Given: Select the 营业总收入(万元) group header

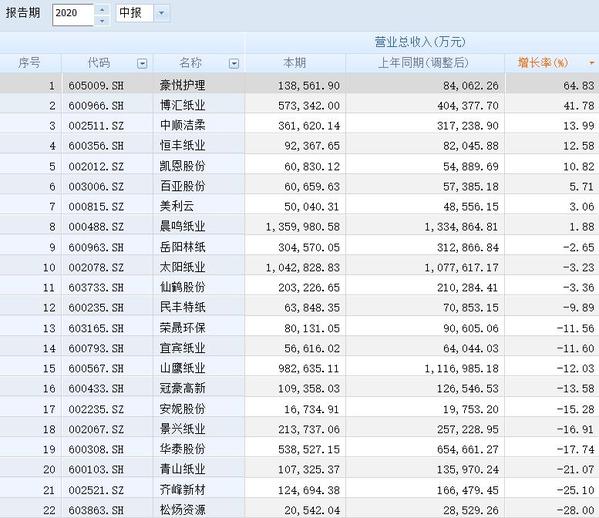Looking at the screenshot, I should (x=420, y=42).
